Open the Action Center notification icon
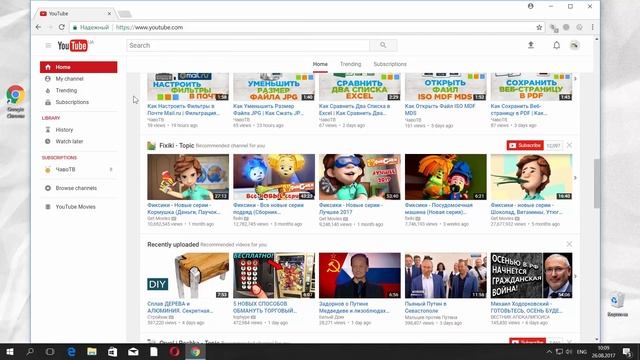 [627, 351]
